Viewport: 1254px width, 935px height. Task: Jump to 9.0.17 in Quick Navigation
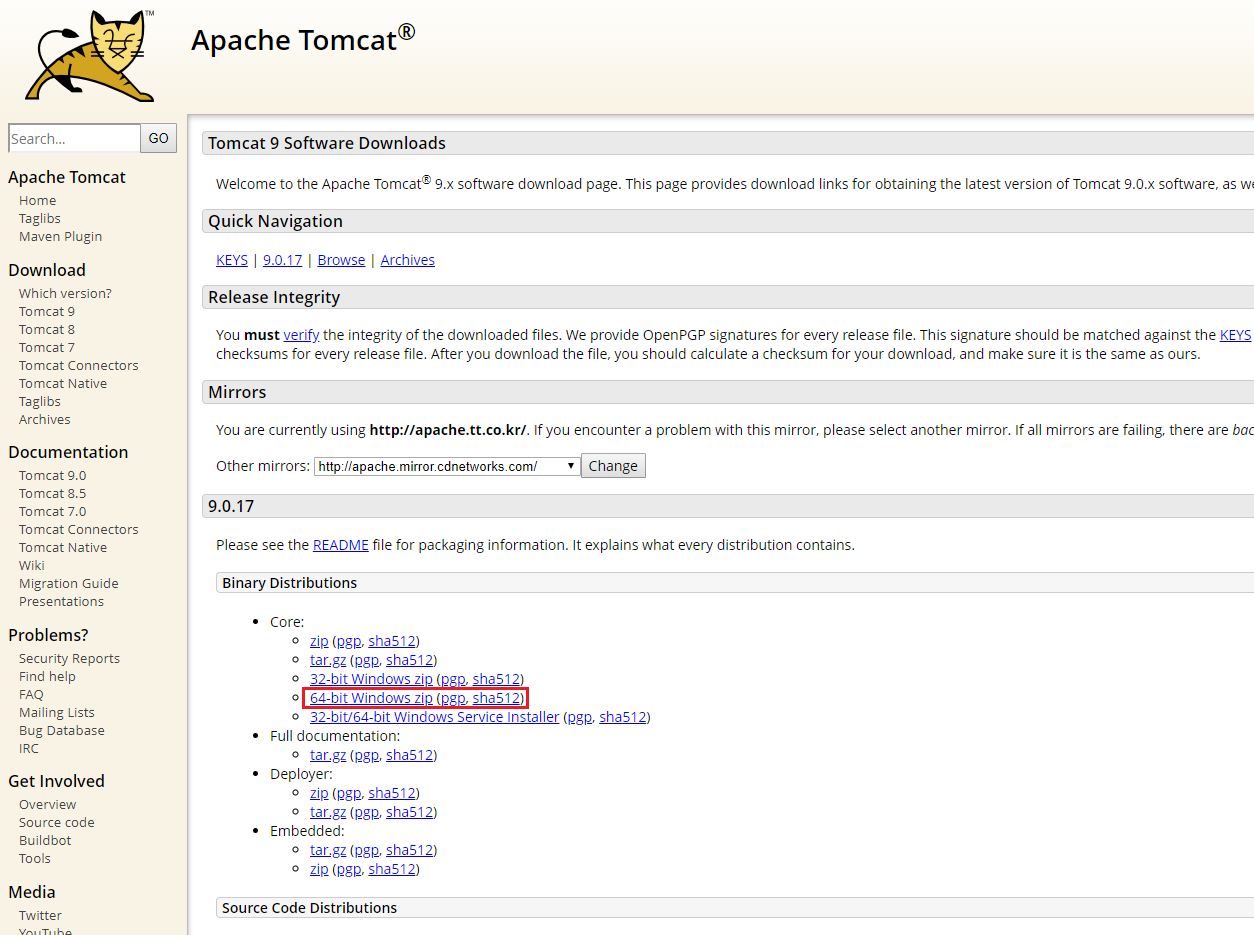pyautogui.click(x=283, y=260)
